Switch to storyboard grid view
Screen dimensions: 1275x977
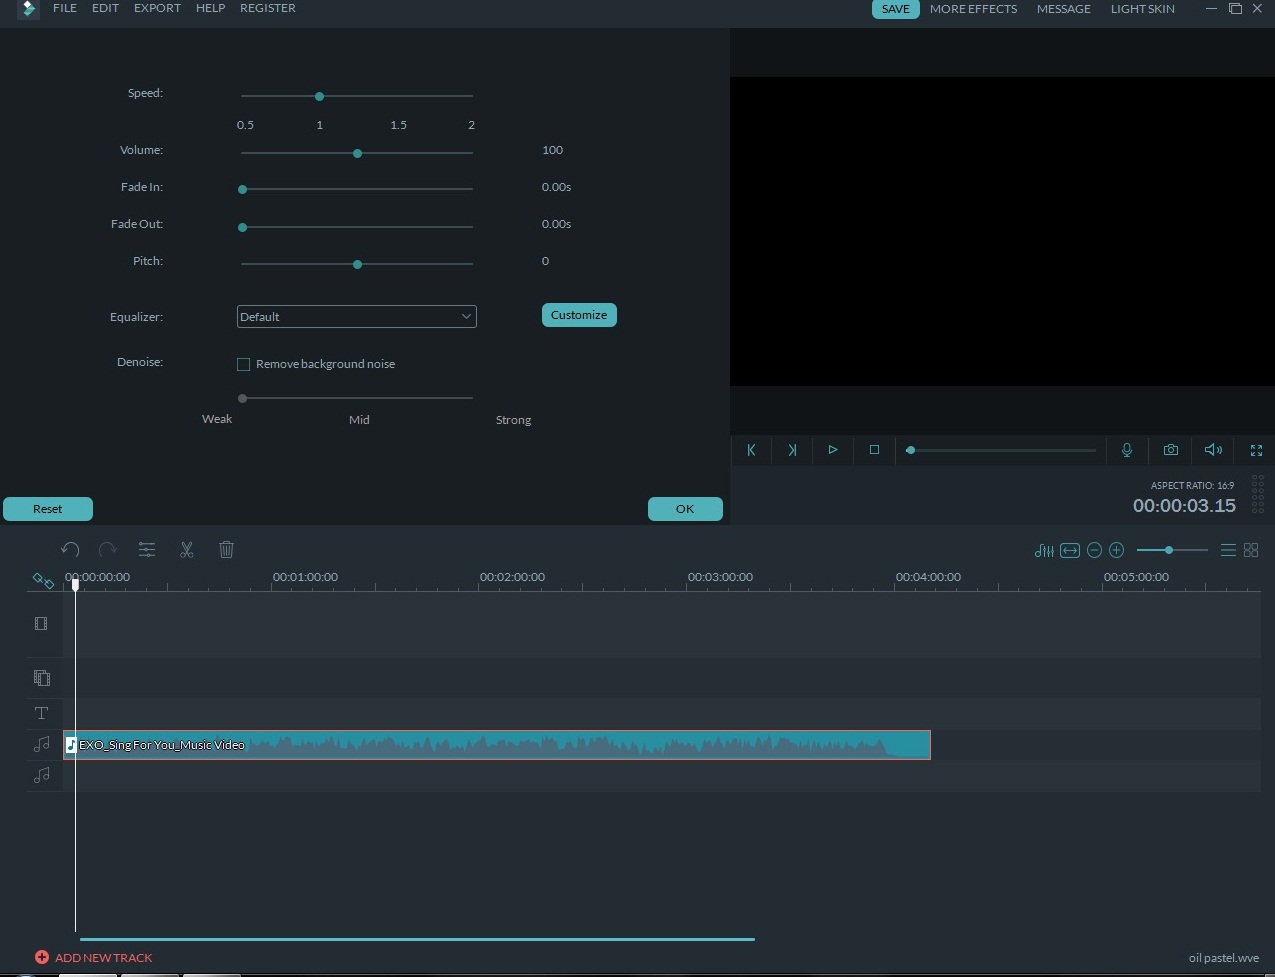pyautogui.click(x=1251, y=550)
